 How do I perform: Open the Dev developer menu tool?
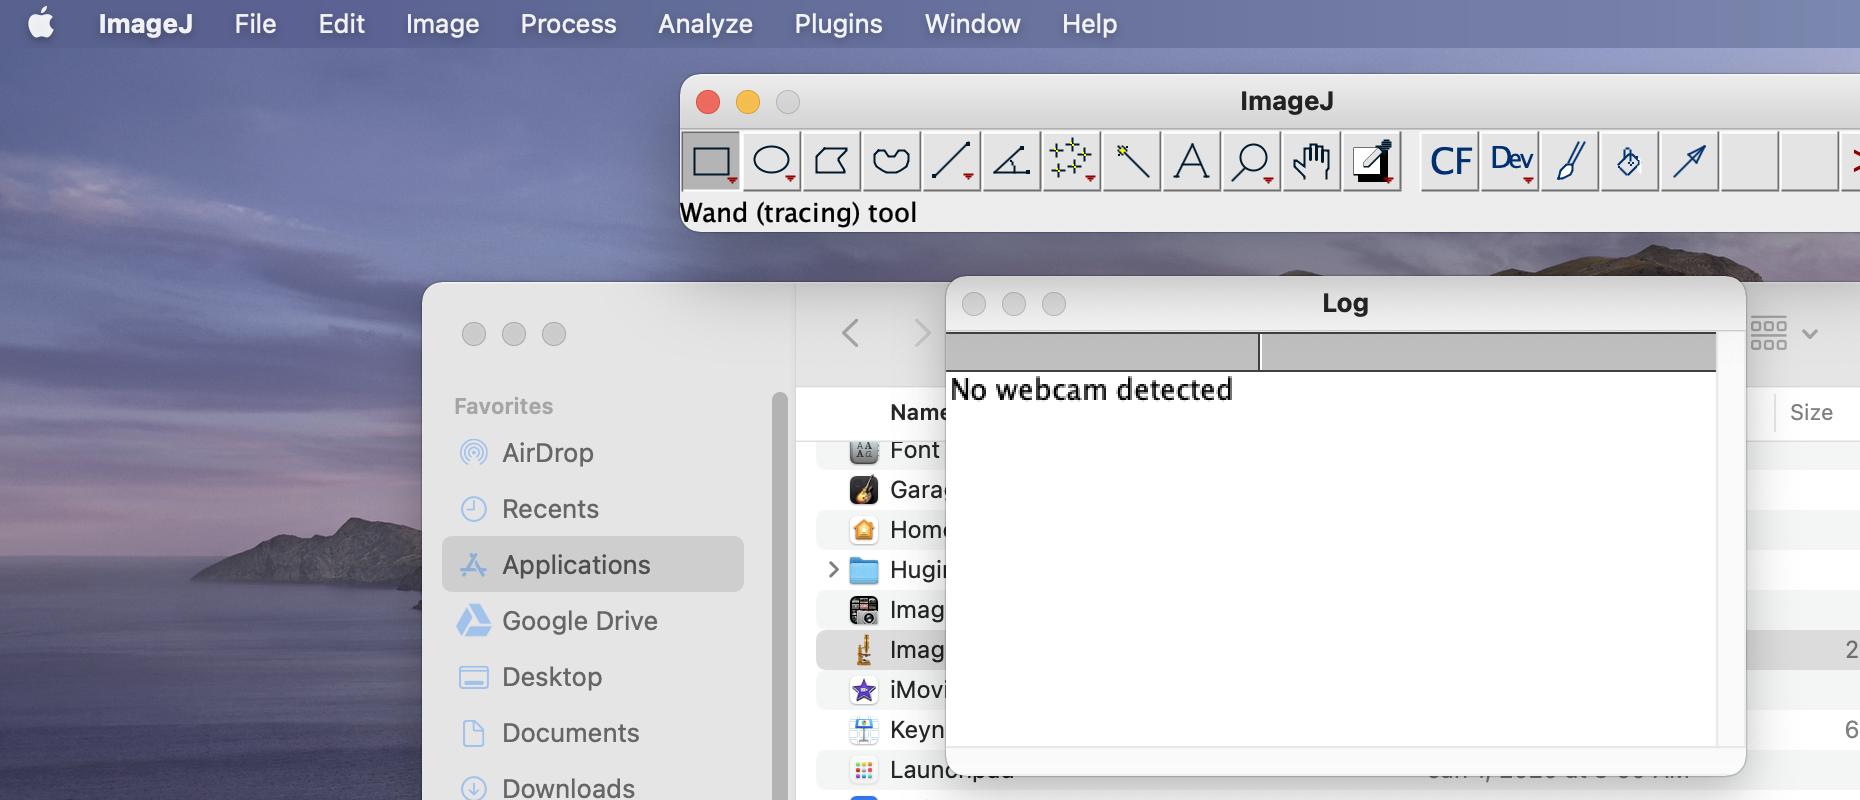pyautogui.click(x=1510, y=161)
